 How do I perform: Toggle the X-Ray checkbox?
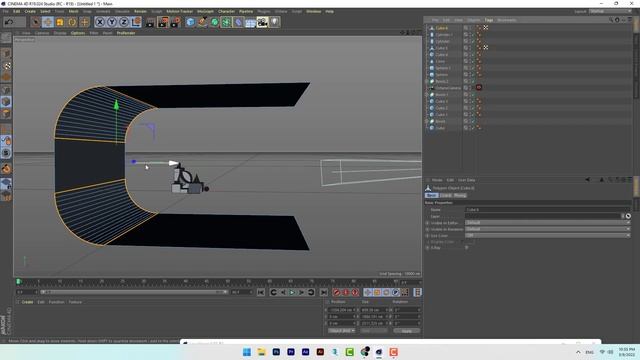click(467, 248)
